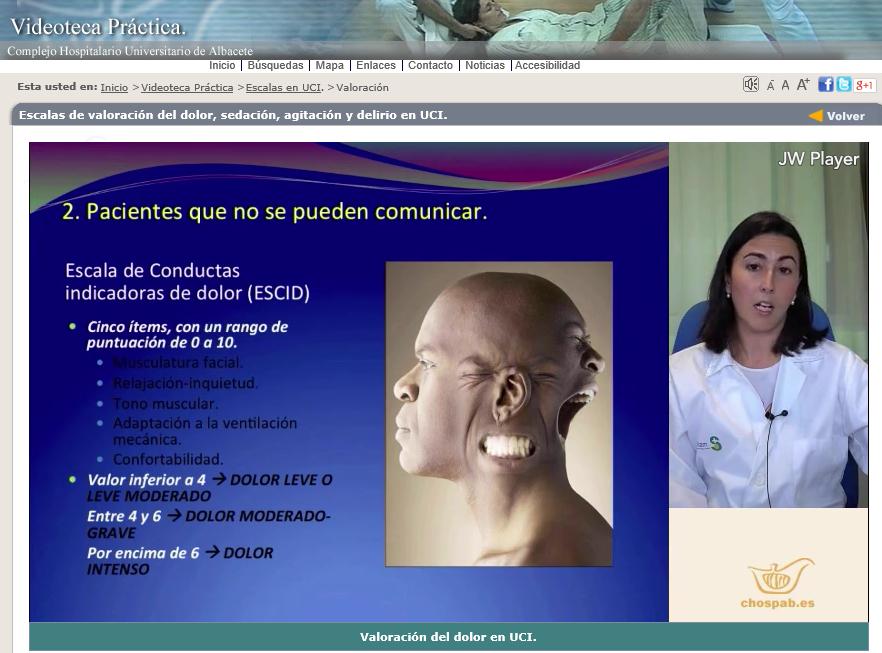Share the page on Twitter
Image resolution: width=882 pixels, height=653 pixels.
click(844, 85)
